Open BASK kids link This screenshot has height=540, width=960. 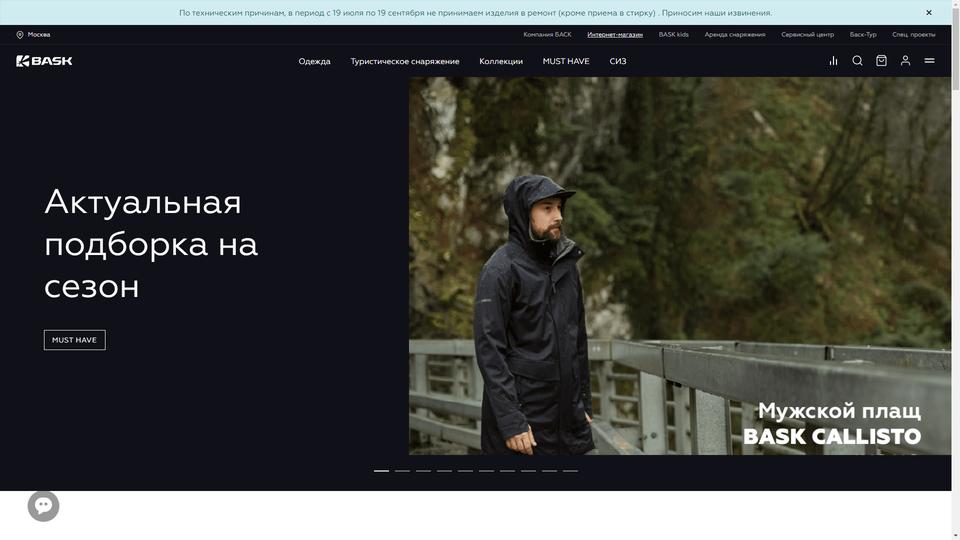click(673, 35)
